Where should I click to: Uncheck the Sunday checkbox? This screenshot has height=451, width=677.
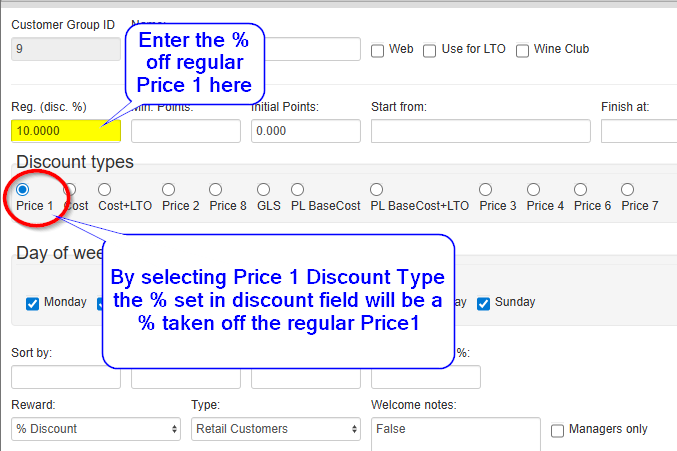[x=484, y=303]
